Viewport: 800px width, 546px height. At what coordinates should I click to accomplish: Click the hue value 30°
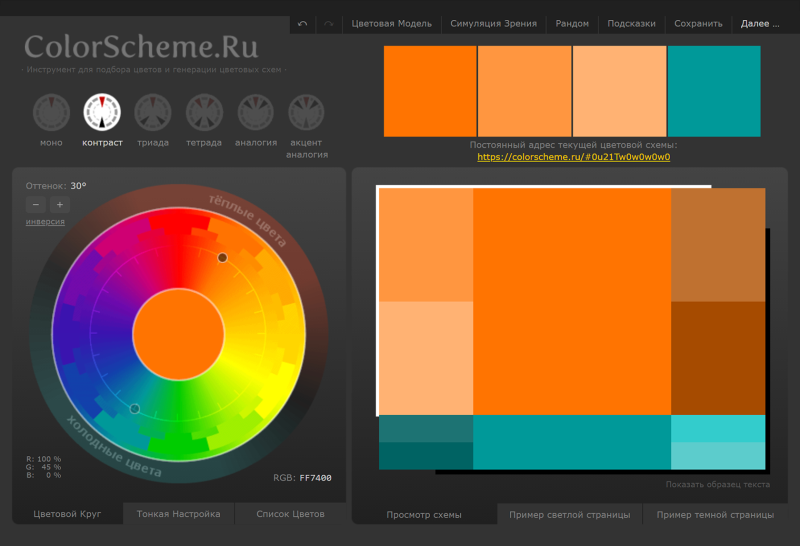(79, 186)
